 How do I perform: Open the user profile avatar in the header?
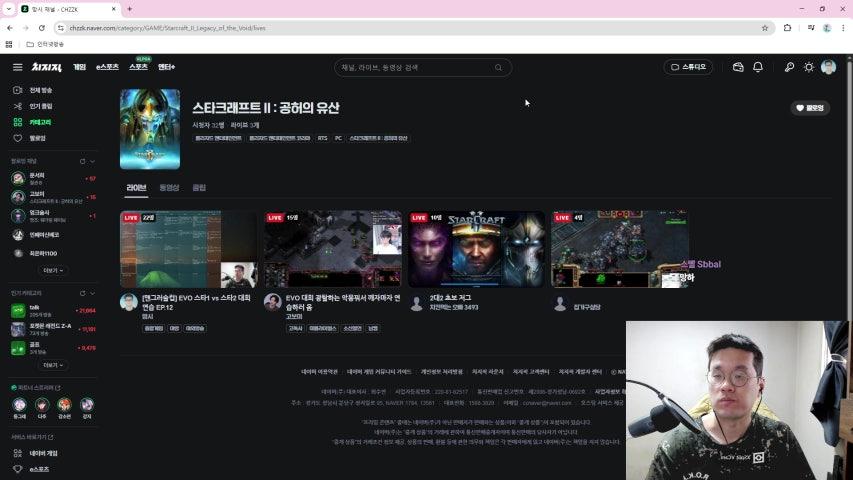click(x=828, y=67)
